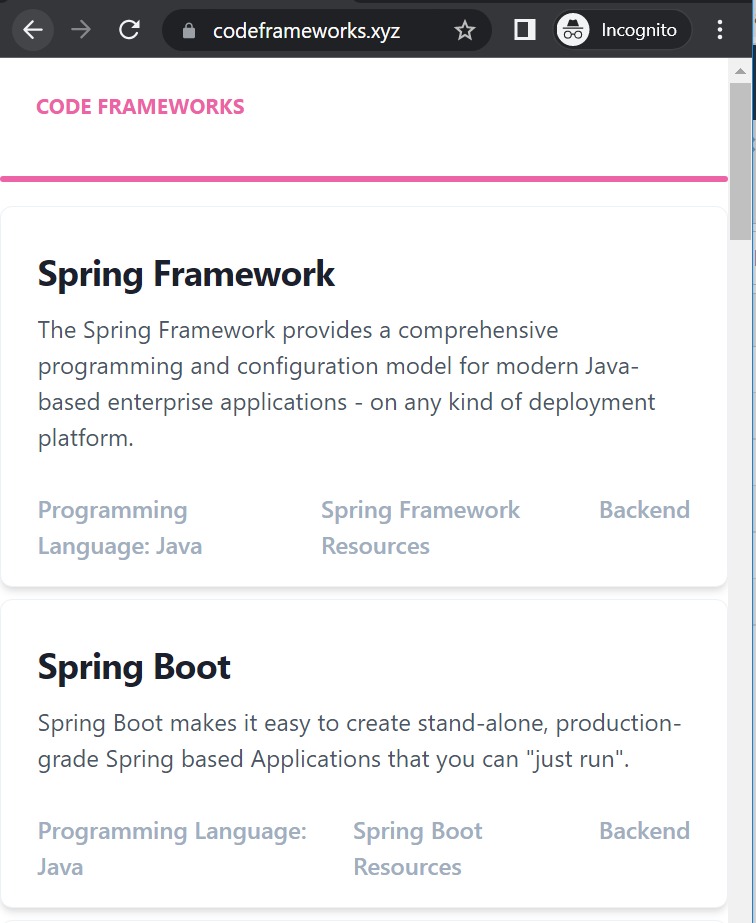756x923 pixels.
Task: Bookmark the page with the star icon
Action: [465, 30]
